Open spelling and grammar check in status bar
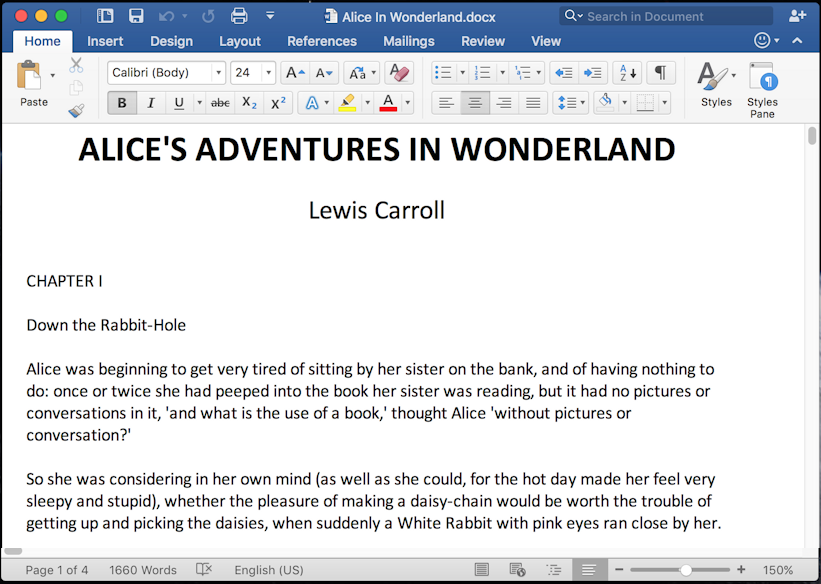Viewport: 821px width, 584px height. (x=204, y=569)
